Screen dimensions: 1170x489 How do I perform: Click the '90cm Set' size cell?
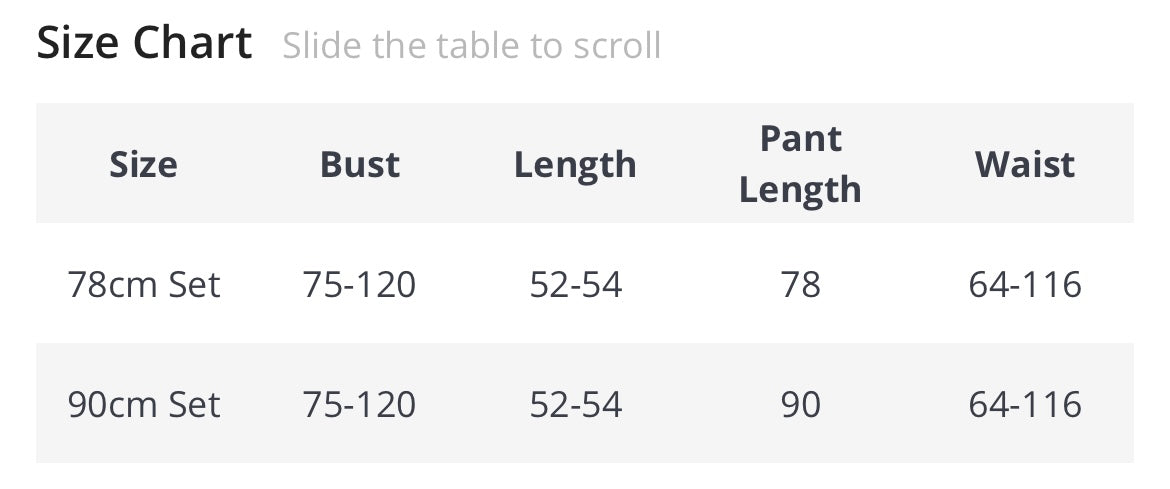(x=144, y=404)
